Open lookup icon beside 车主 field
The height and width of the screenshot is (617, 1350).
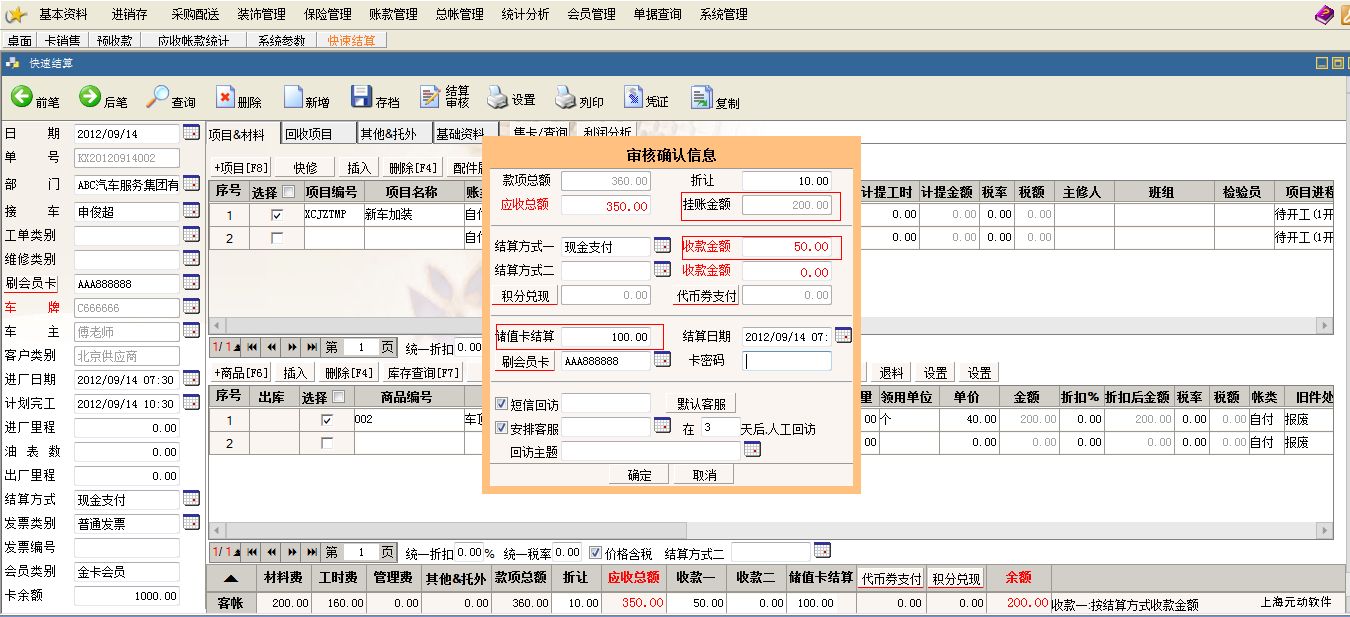pos(191,331)
